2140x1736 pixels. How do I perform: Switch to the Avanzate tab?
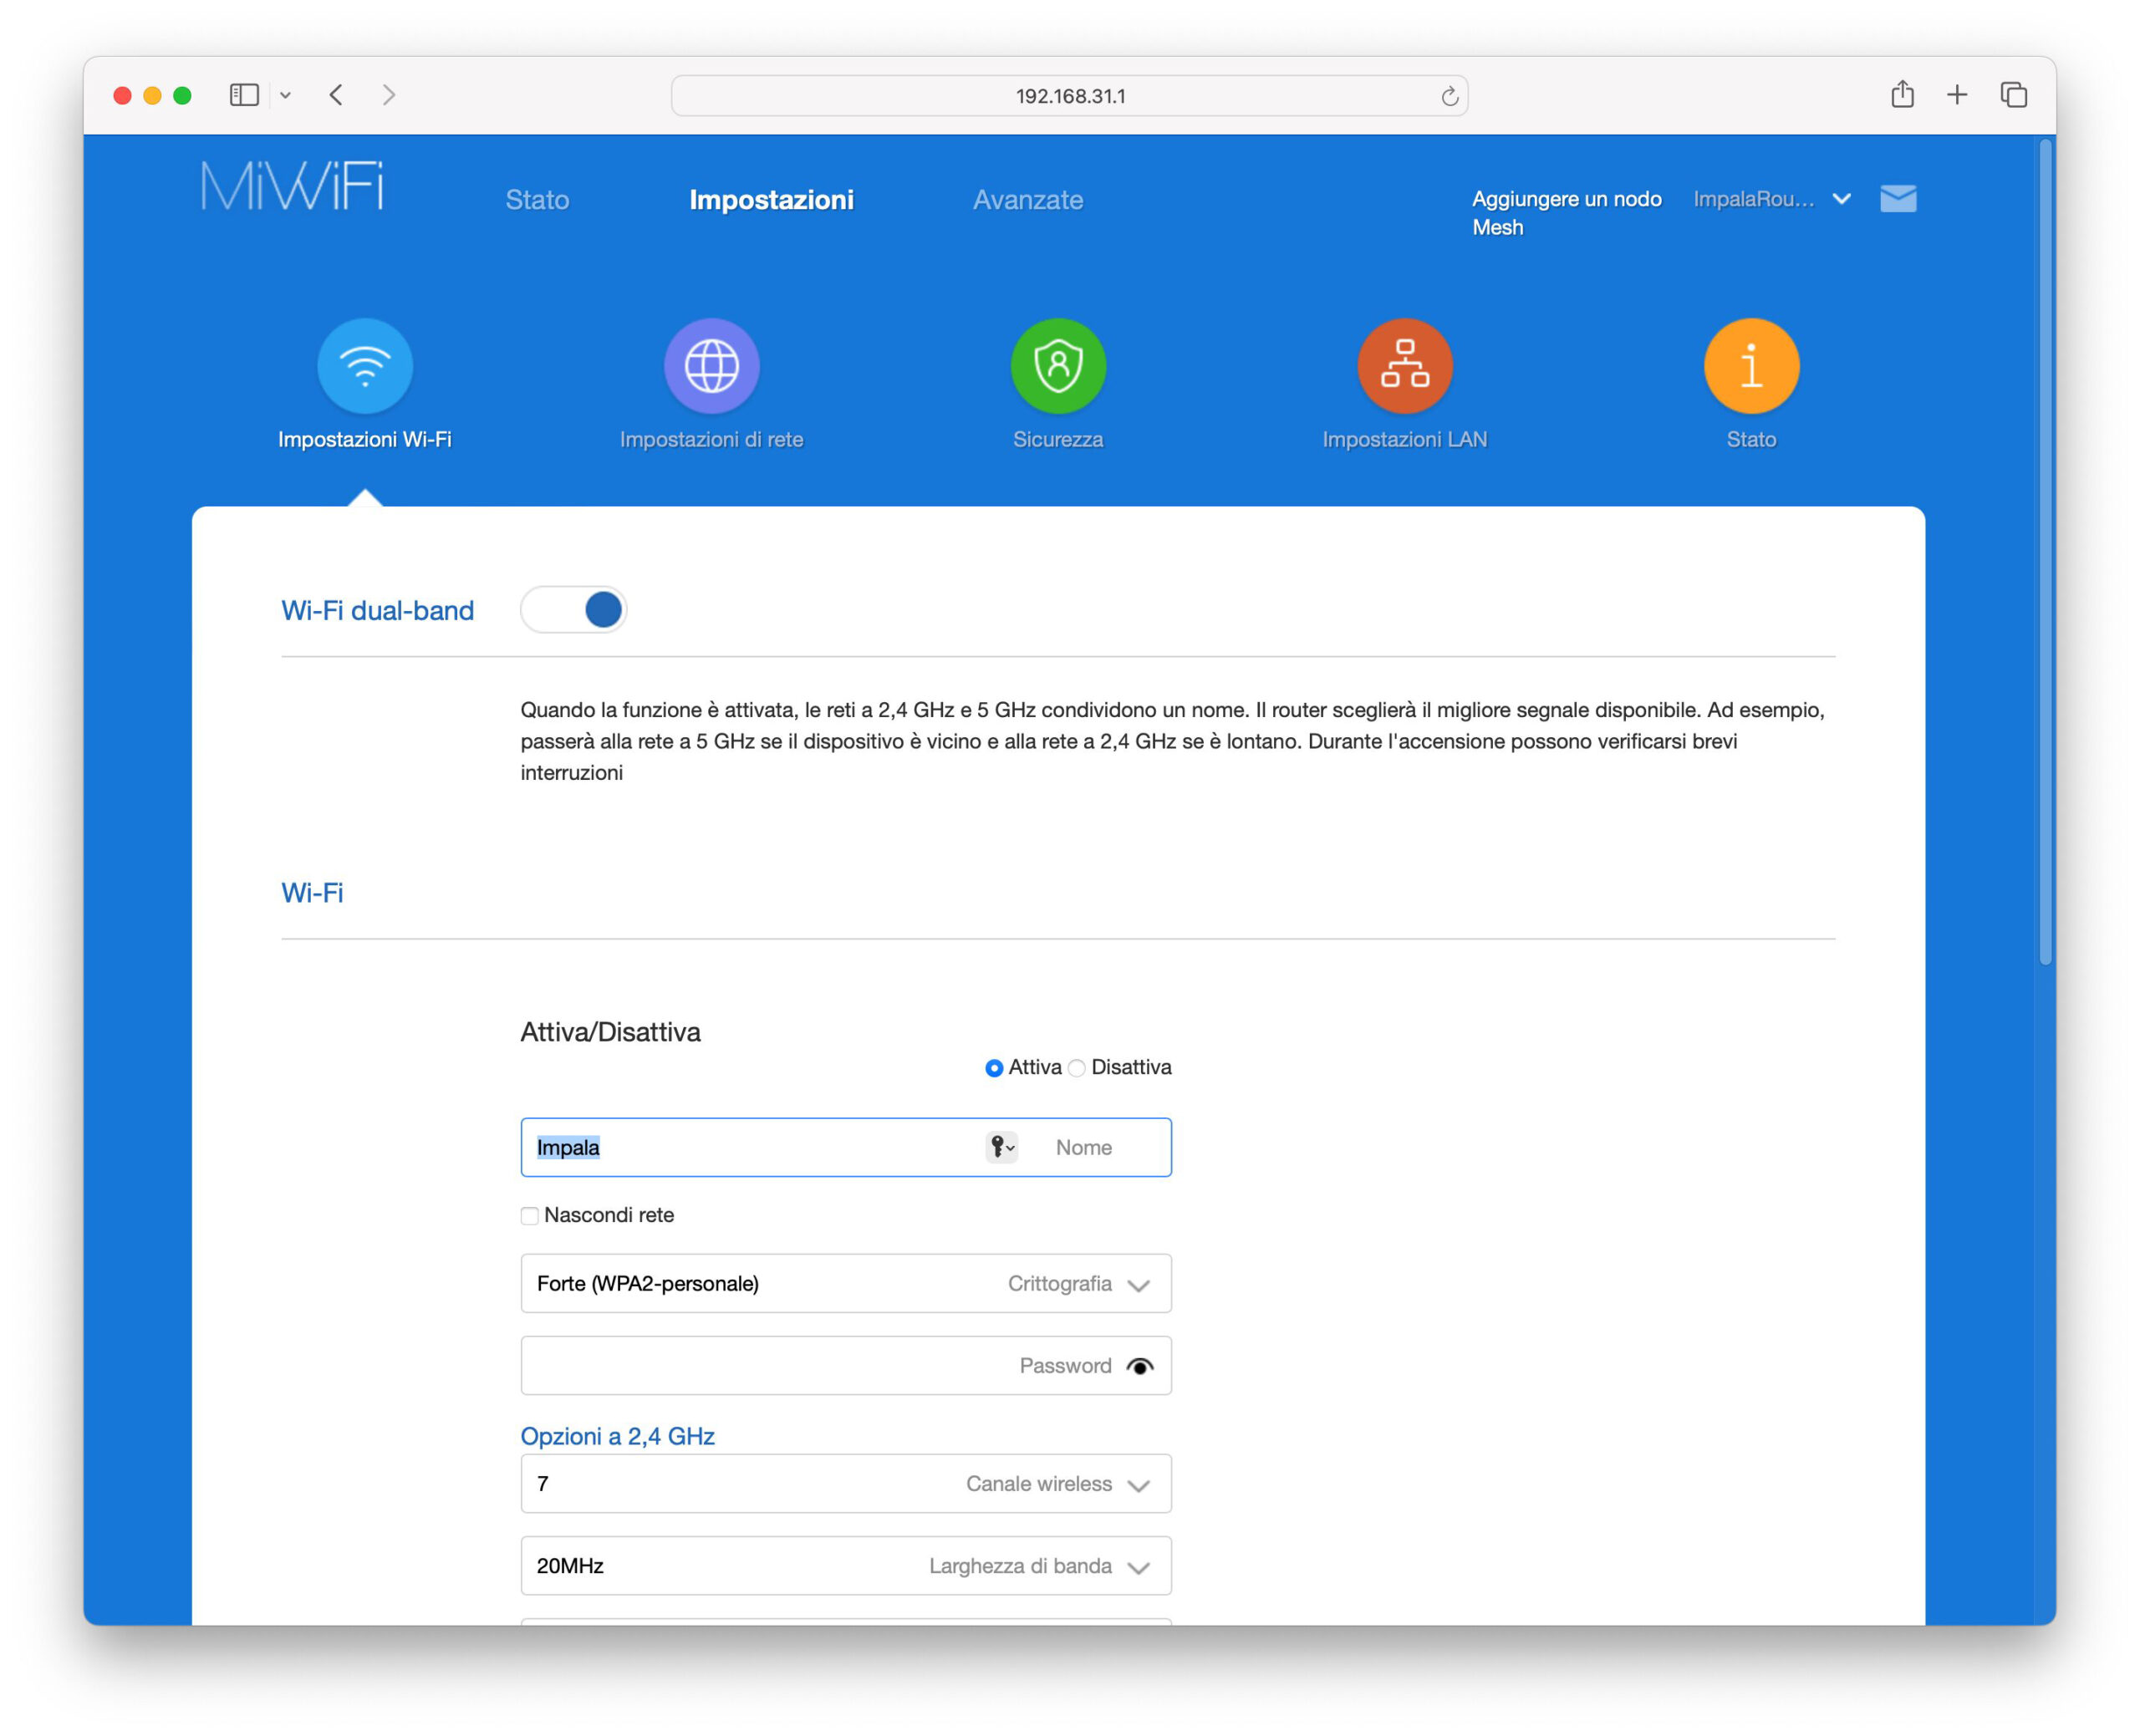[x=1028, y=200]
